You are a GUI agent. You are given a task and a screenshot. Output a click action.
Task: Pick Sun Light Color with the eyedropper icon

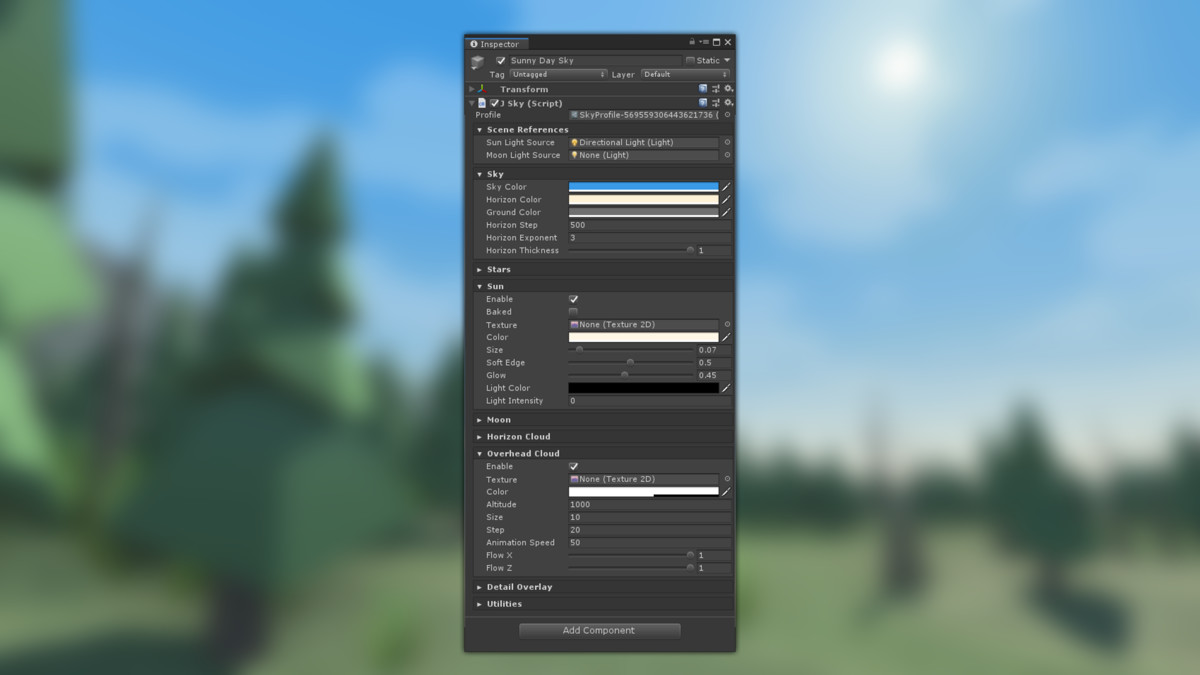tap(727, 388)
